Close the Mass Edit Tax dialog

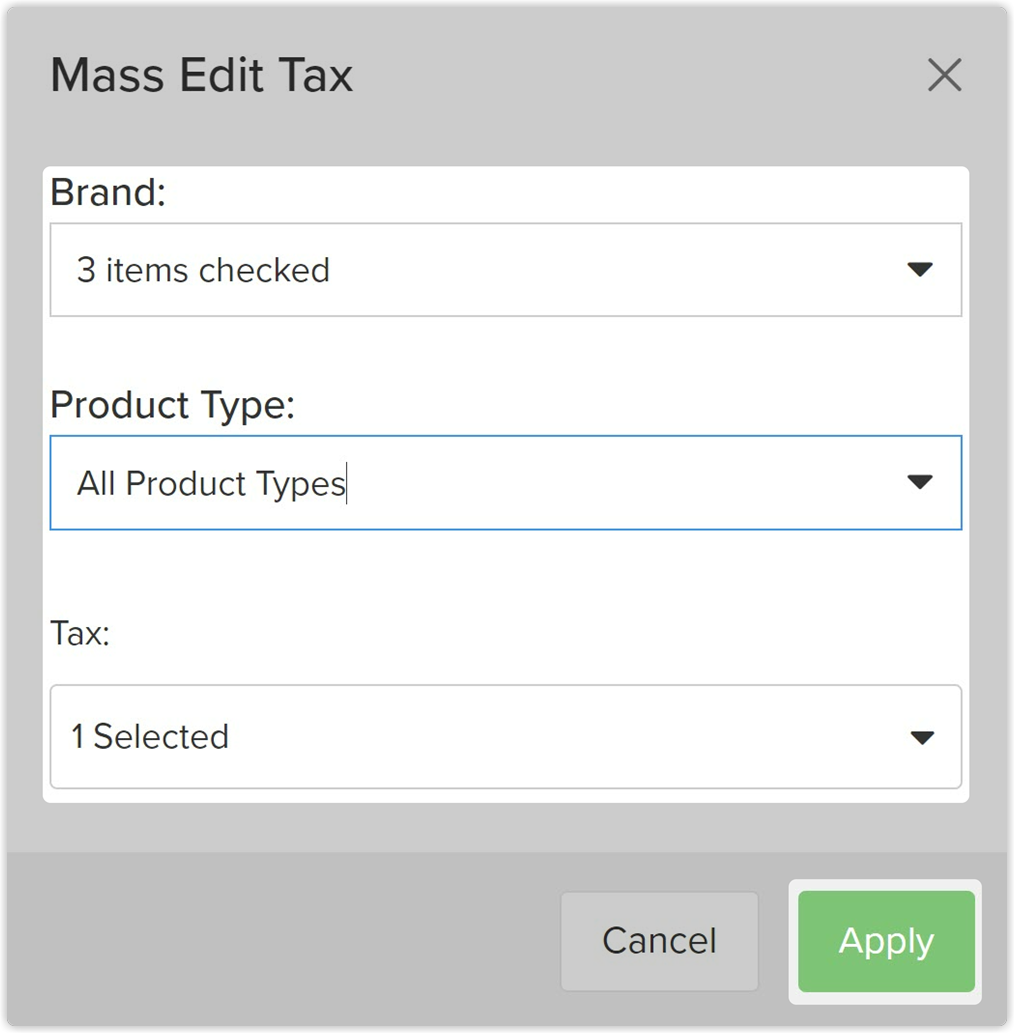(x=944, y=75)
